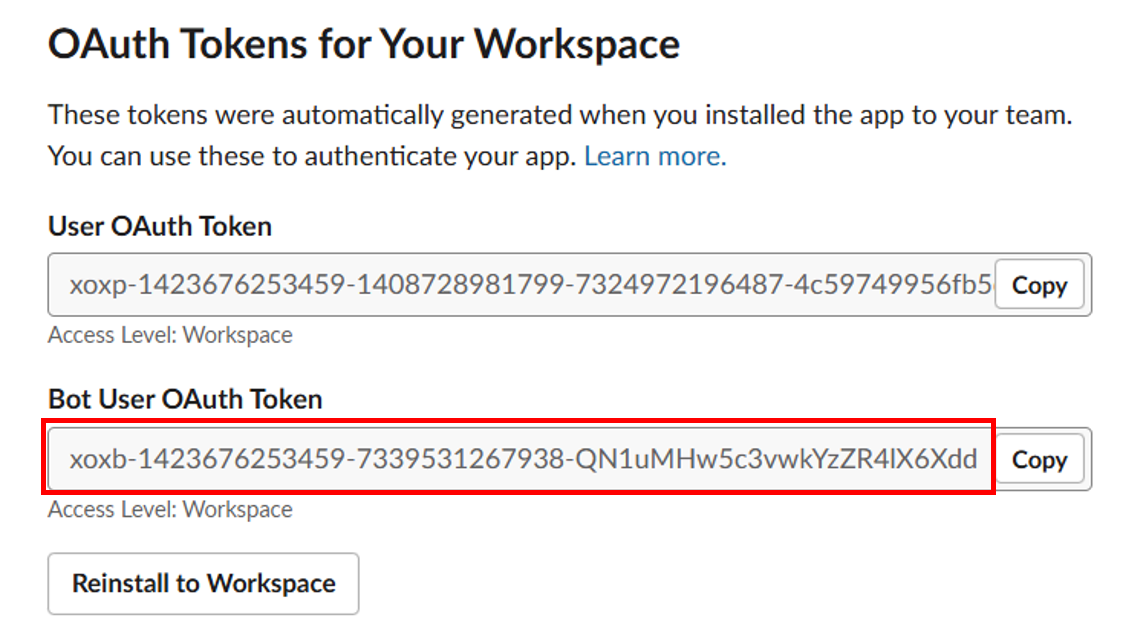The height and width of the screenshot is (632, 1146).
Task: Copy the User OAuth Token
Action: click(1039, 285)
